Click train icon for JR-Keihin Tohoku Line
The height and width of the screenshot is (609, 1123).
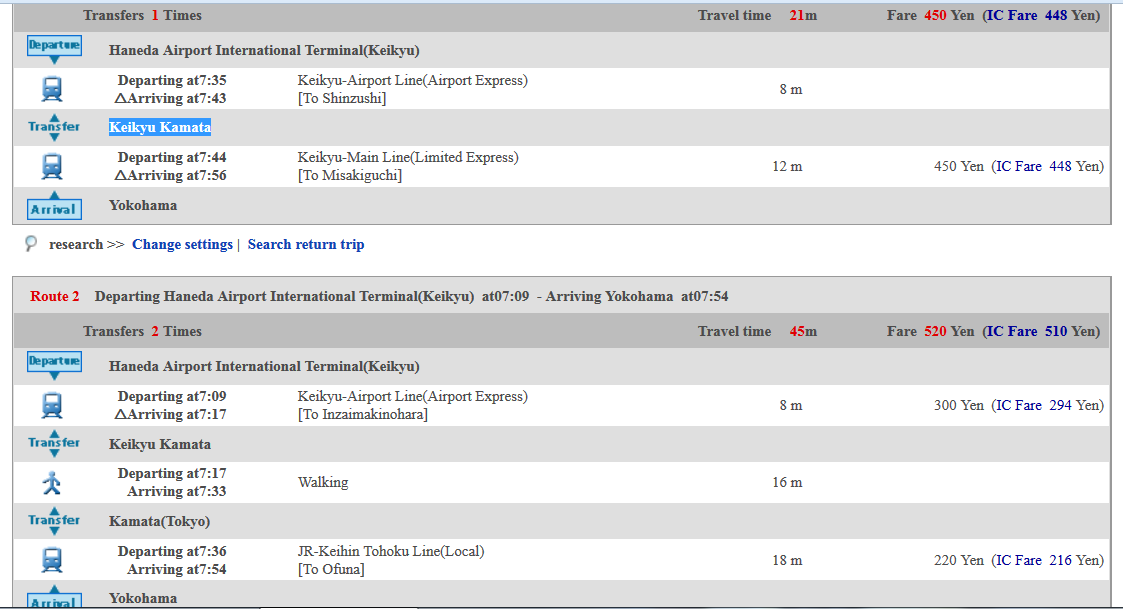tap(52, 560)
